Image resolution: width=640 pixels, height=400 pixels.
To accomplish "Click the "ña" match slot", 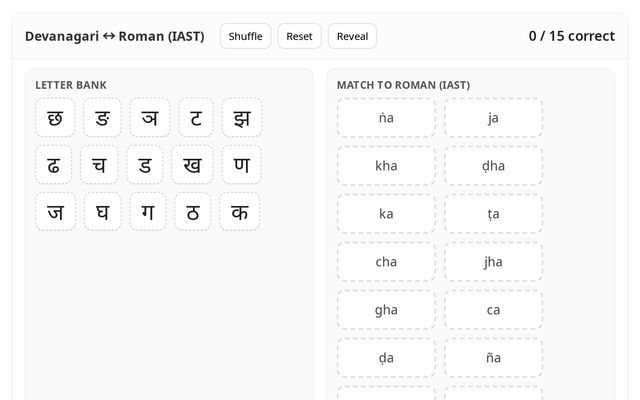I will [493, 358].
